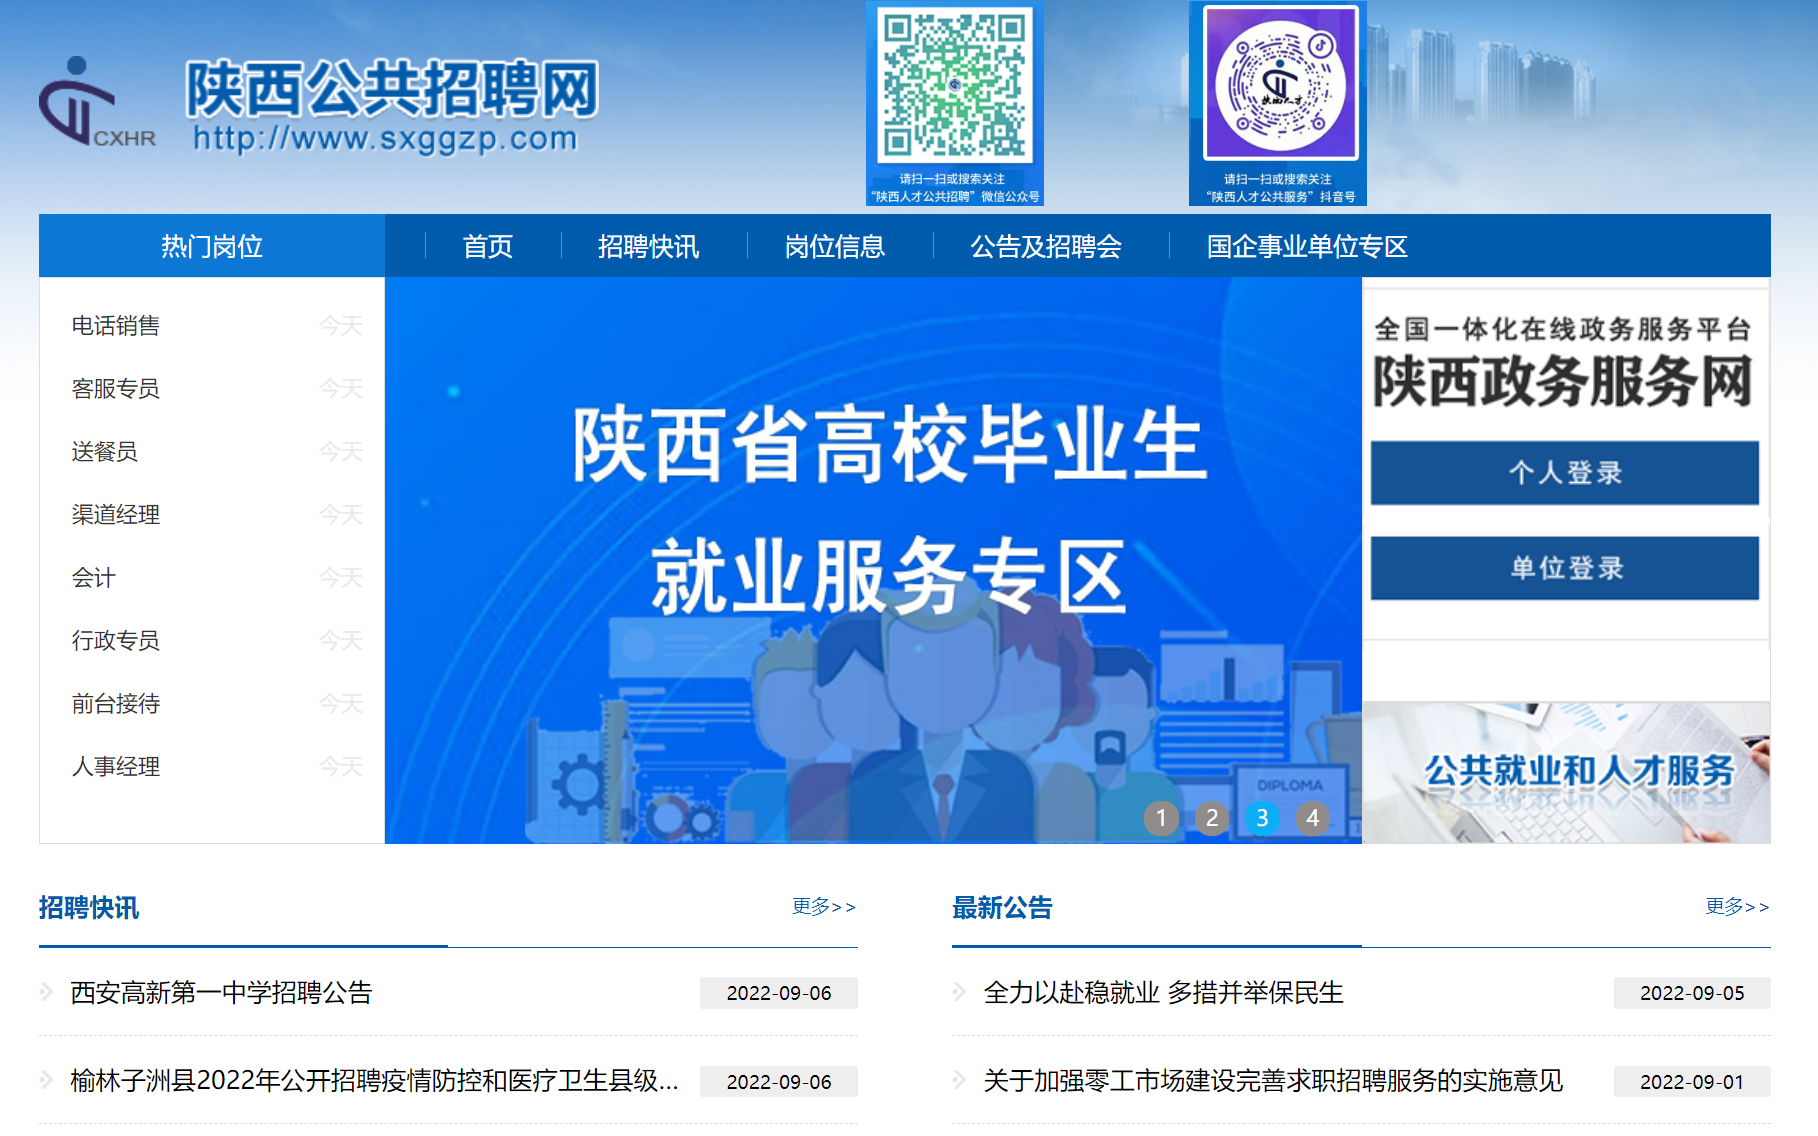Open the 公共就业和人才服务 banner image
The image size is (1818, 1136).
click(1566, 772)
